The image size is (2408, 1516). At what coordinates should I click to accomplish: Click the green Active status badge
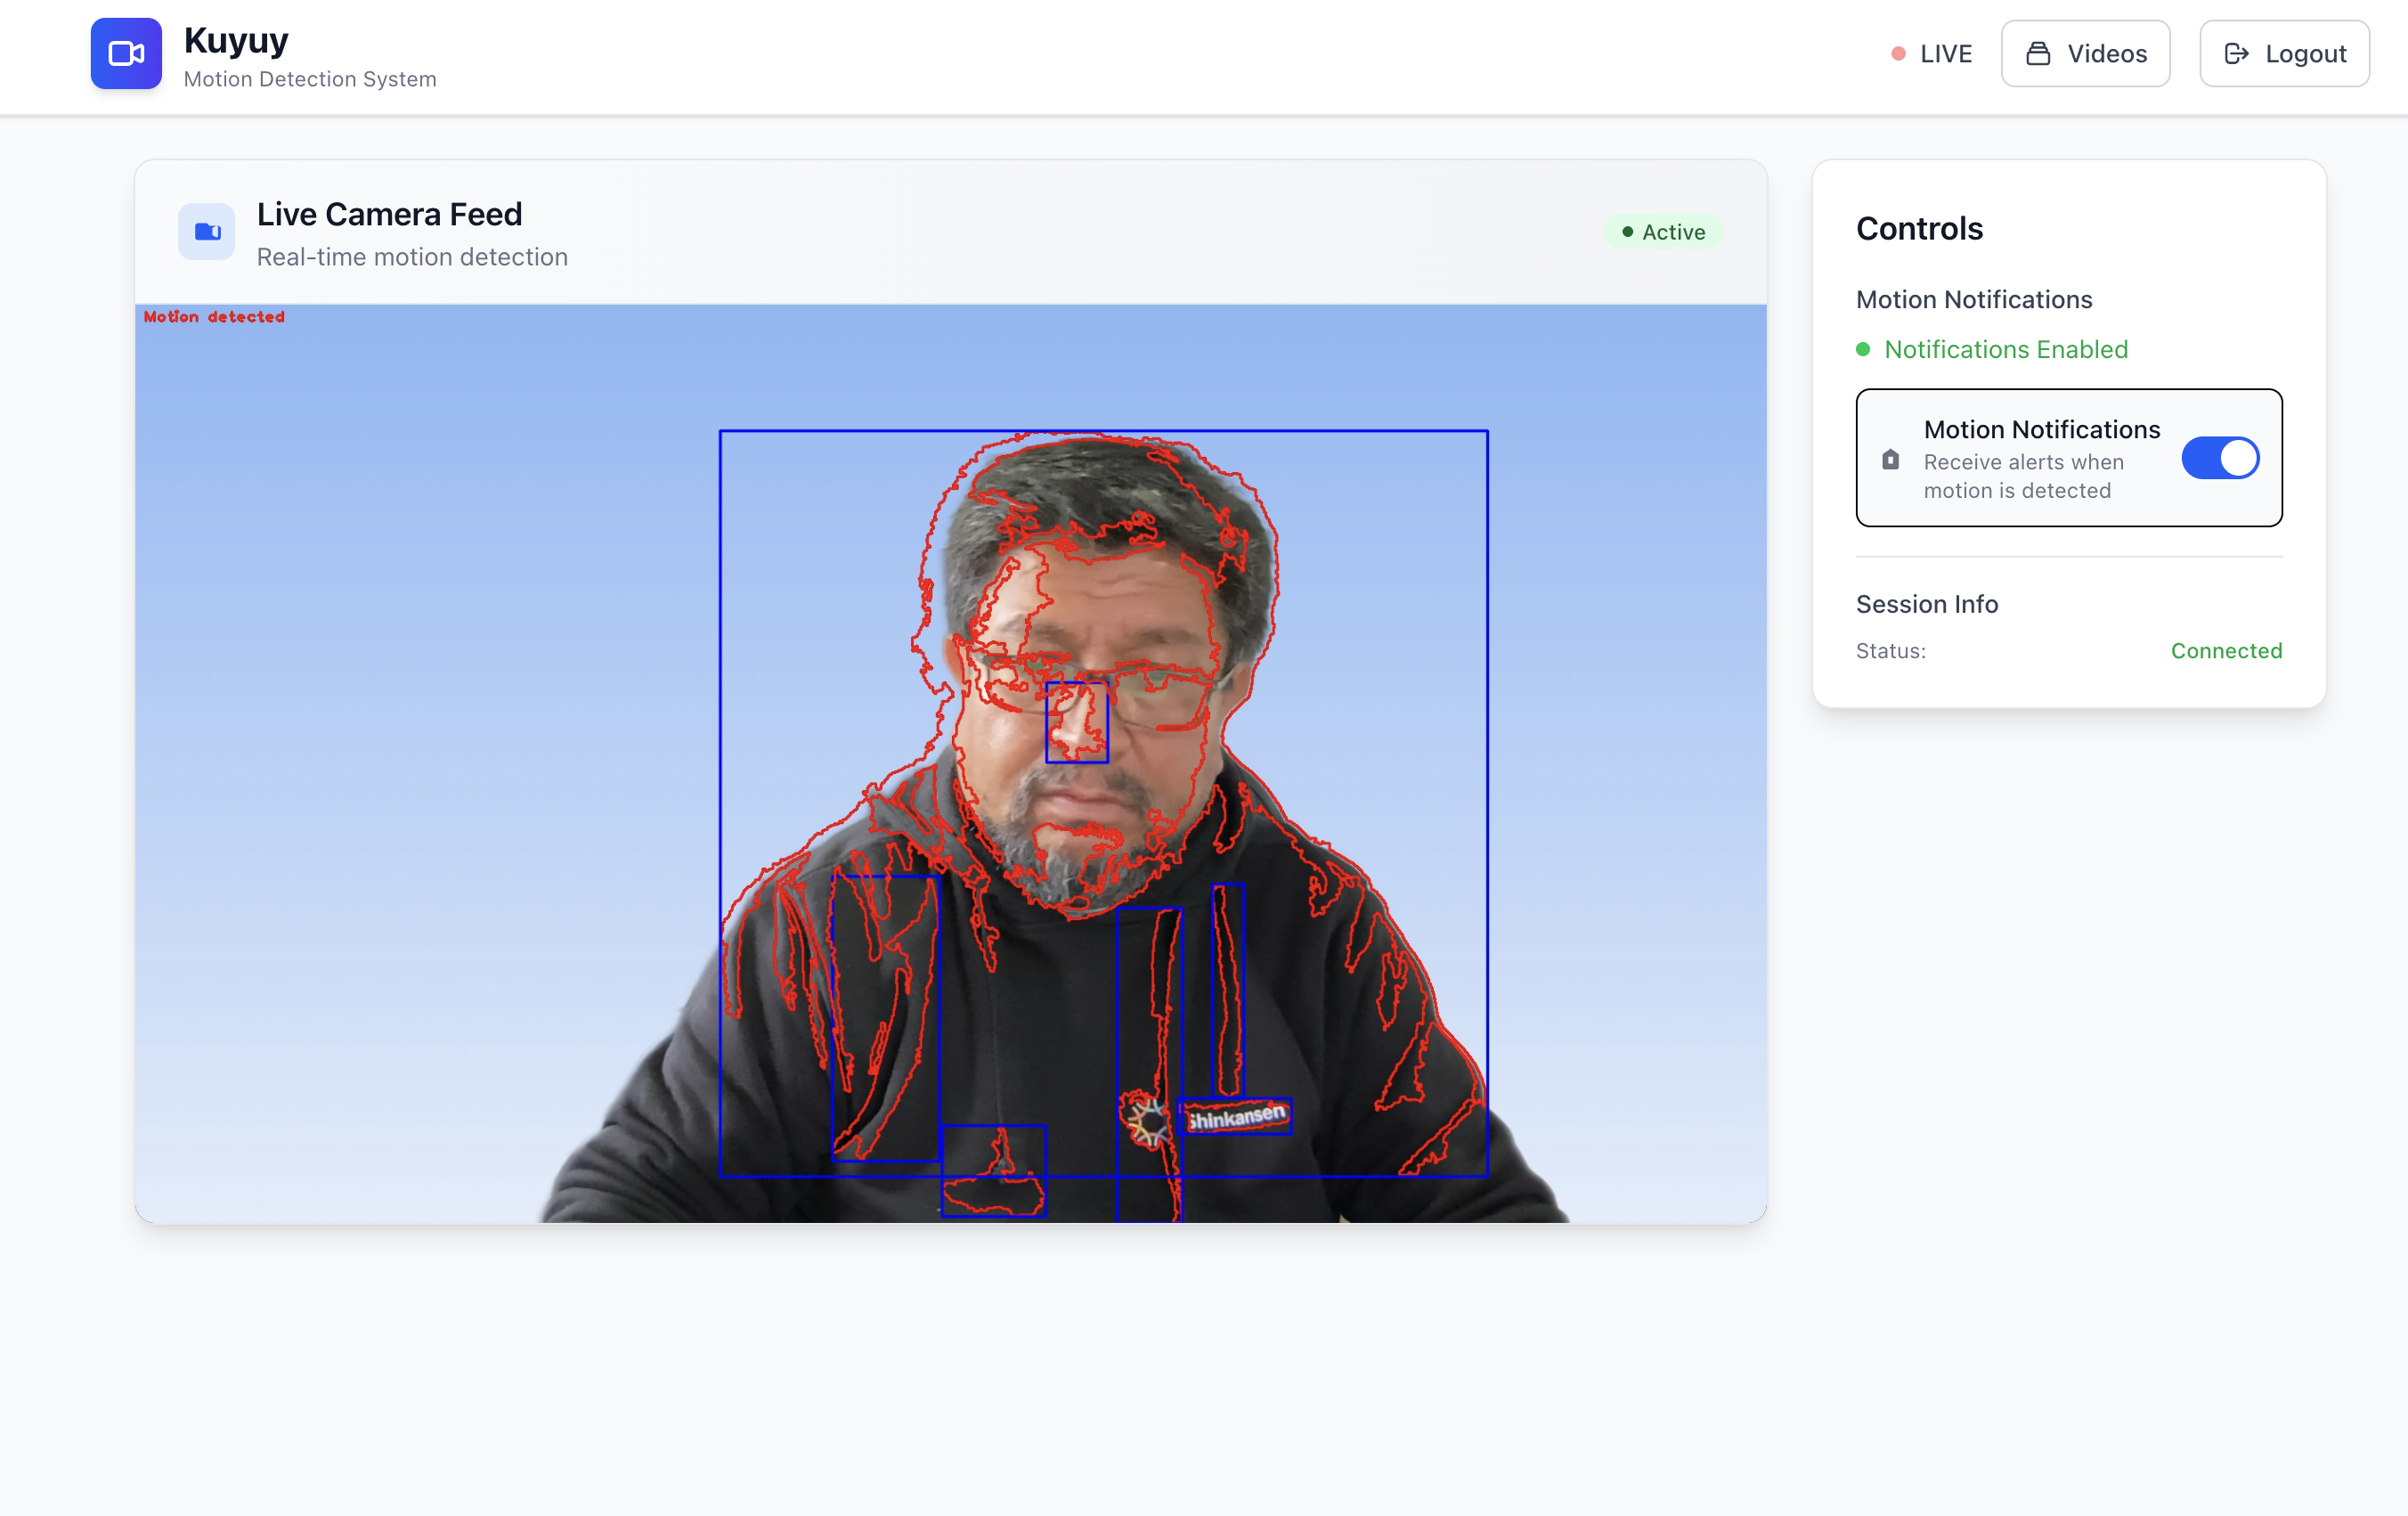pos(1663,232)
